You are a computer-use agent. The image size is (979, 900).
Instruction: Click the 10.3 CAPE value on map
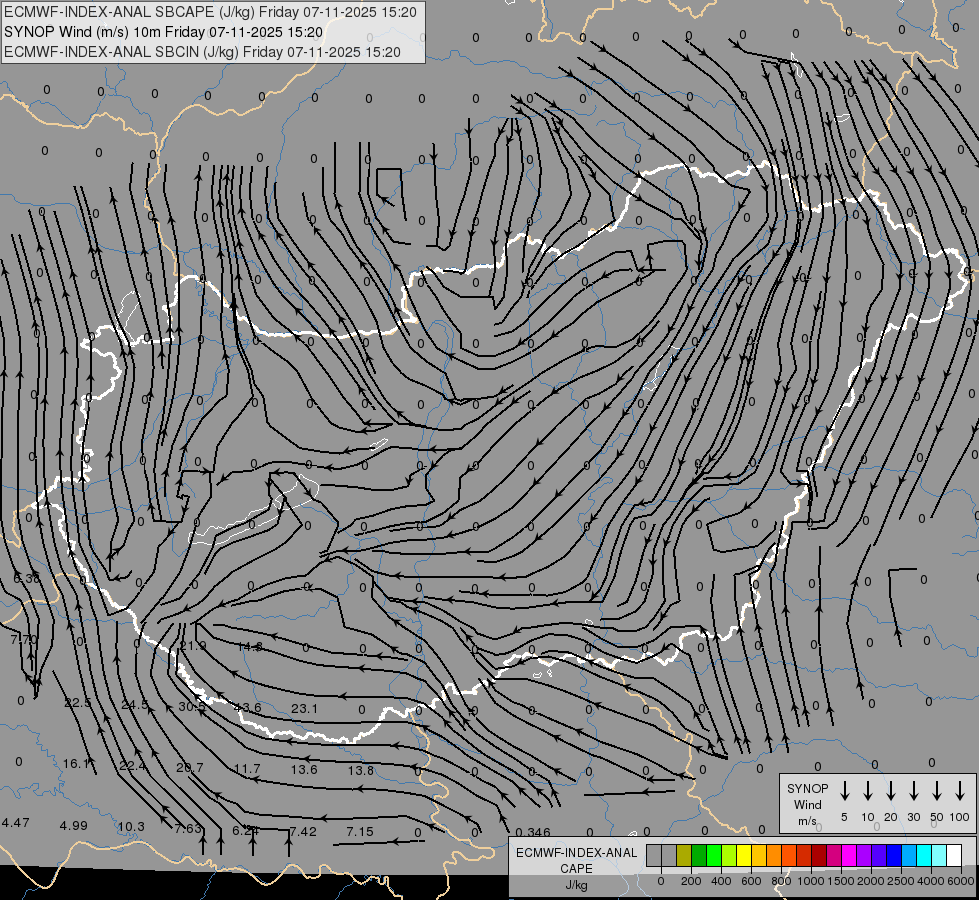(x=131, y=827)
